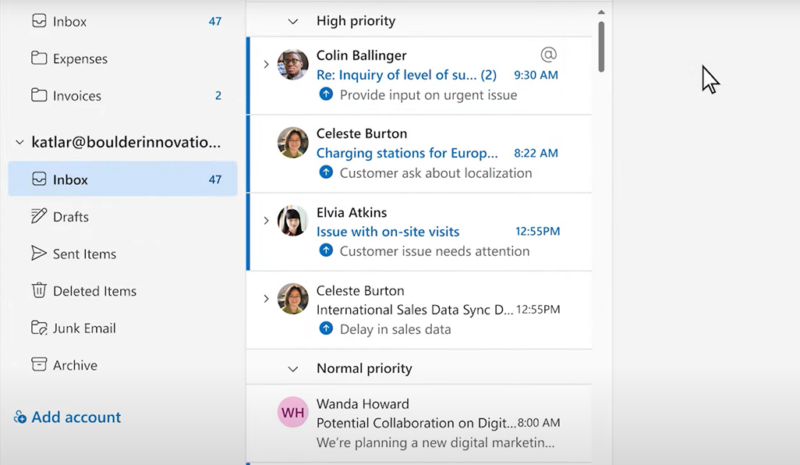Click Celeste Burton's photo on Sales Data email

(x=293, y=299)
